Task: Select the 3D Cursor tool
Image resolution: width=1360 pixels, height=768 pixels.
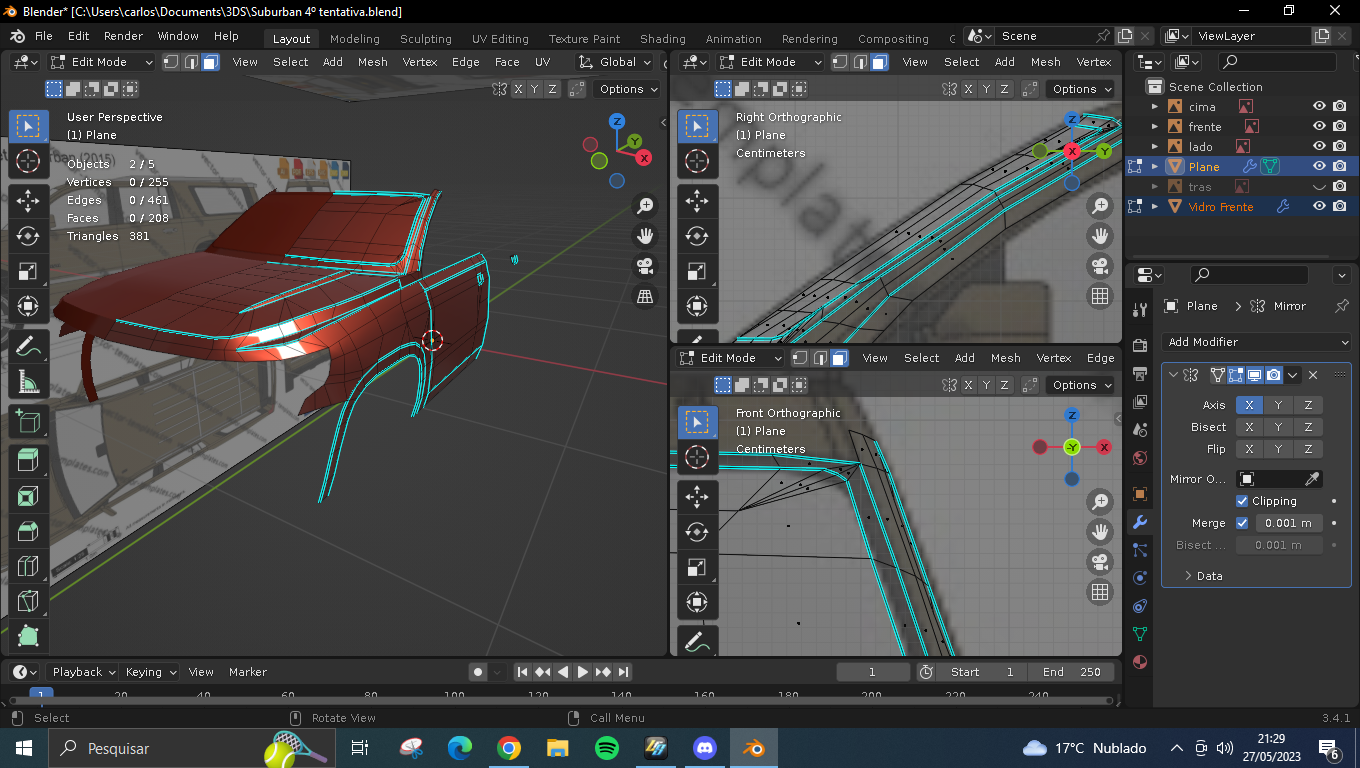Action: click(28, 161)
